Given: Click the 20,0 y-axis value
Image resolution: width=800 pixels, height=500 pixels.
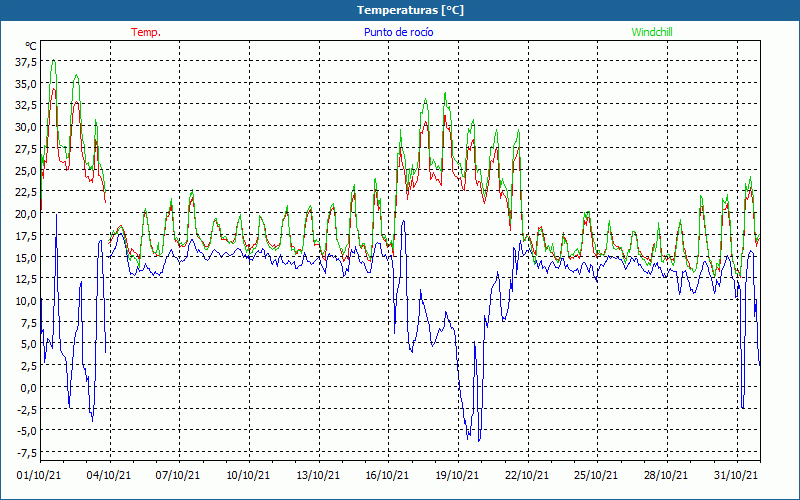Looking at the screenshot, I should tap(27, 213).
